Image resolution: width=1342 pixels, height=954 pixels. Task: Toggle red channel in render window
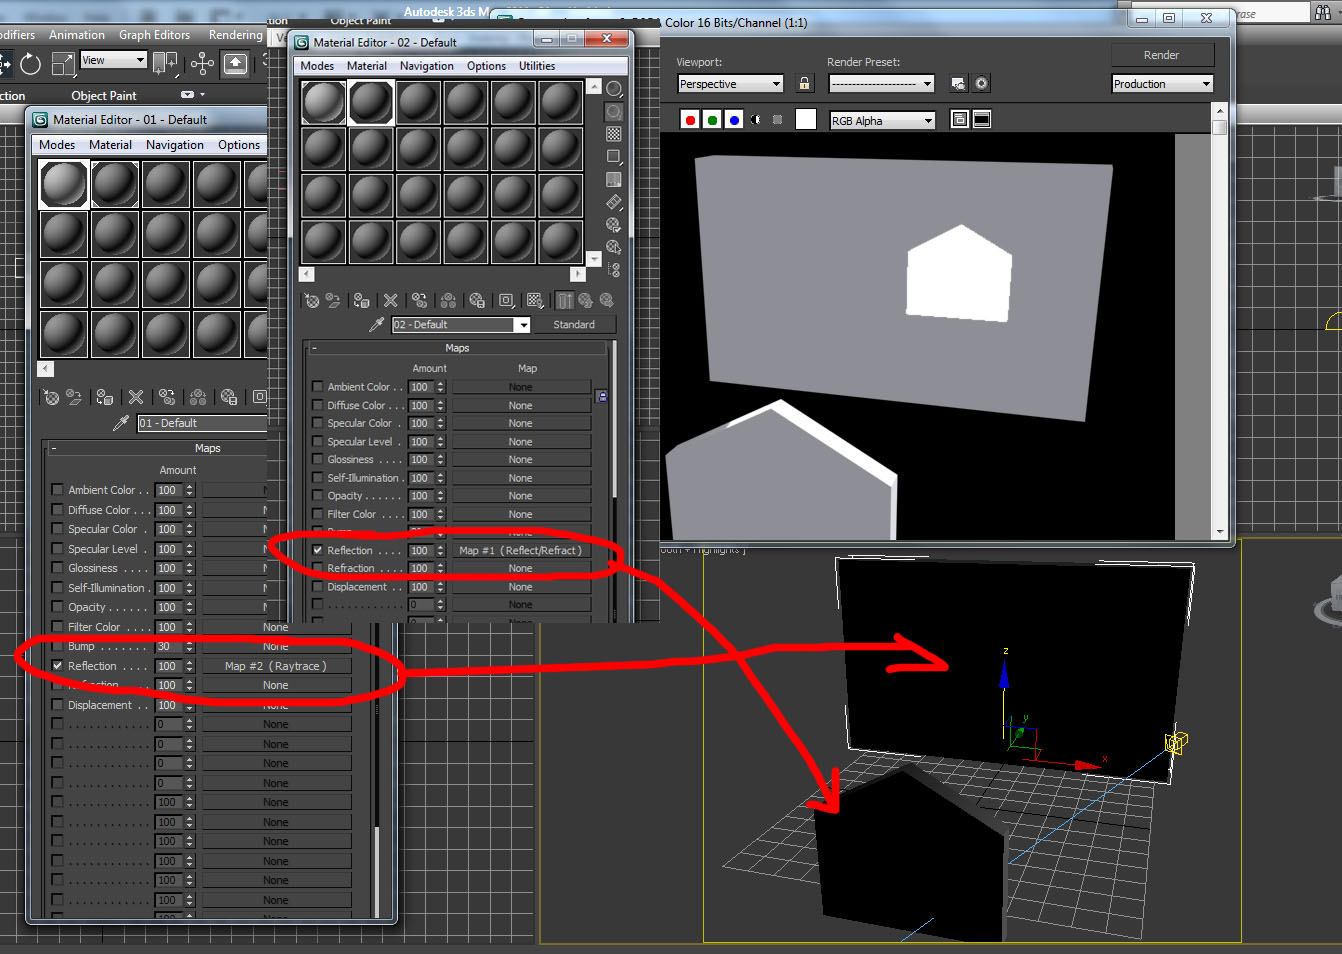point(690,120)
